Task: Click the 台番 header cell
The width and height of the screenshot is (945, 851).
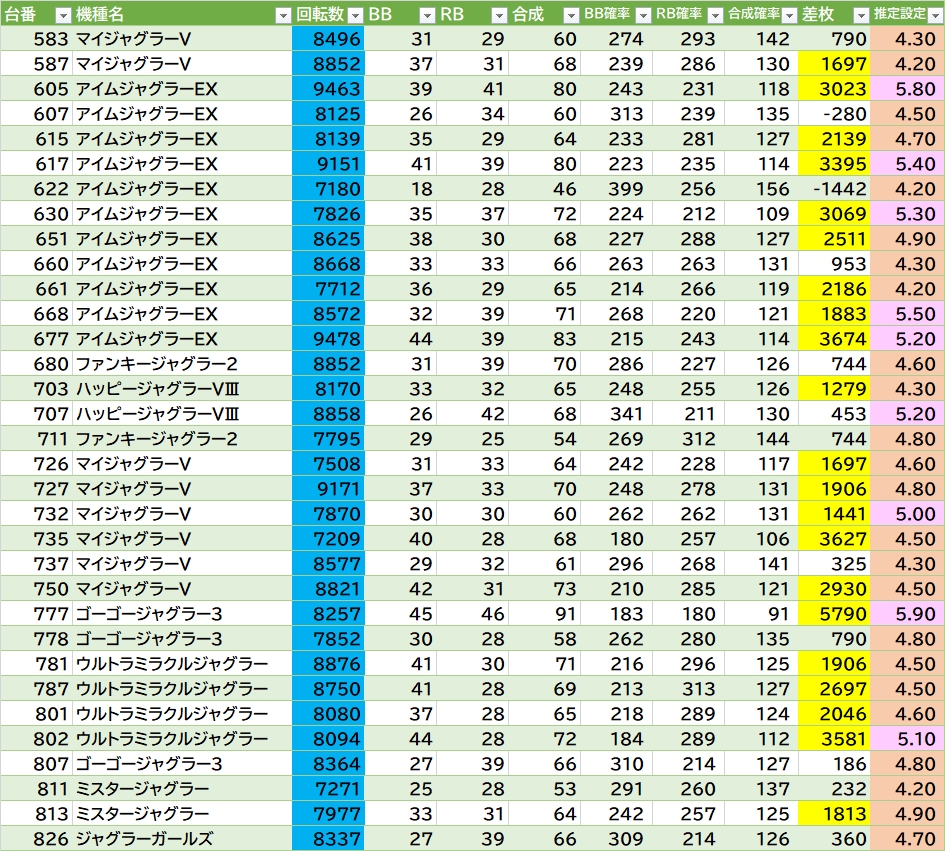Action: [x=37, y=14]
